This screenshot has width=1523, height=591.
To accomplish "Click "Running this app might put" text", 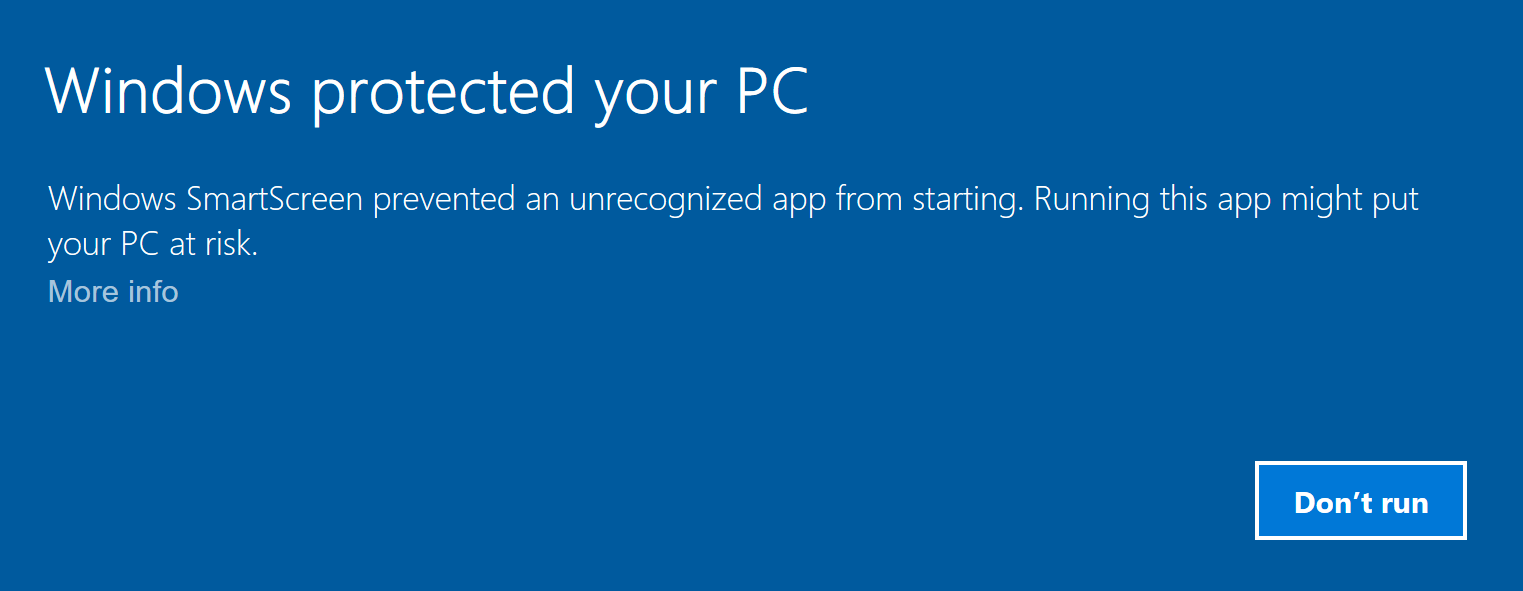I will click(1226, 200).
